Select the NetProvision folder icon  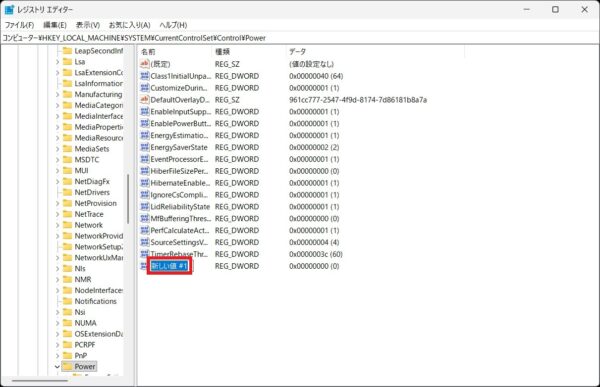(x=67, y=203)
